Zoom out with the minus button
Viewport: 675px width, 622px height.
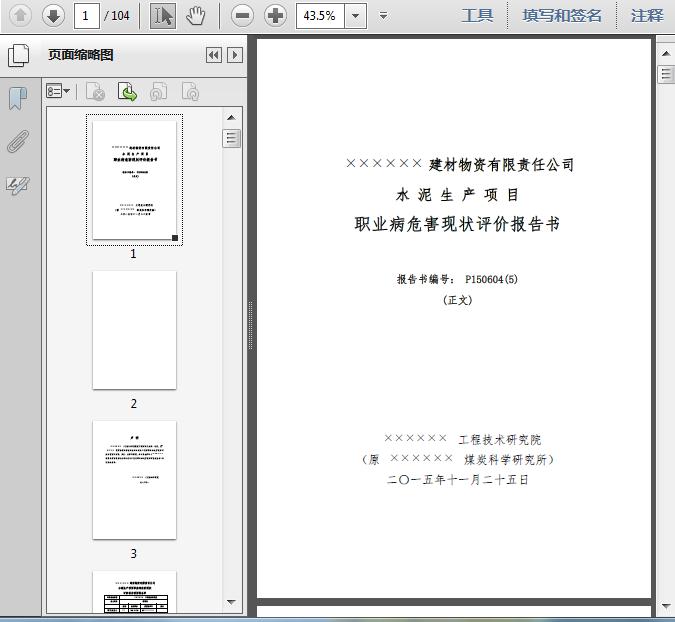click(x=242, y=16)
